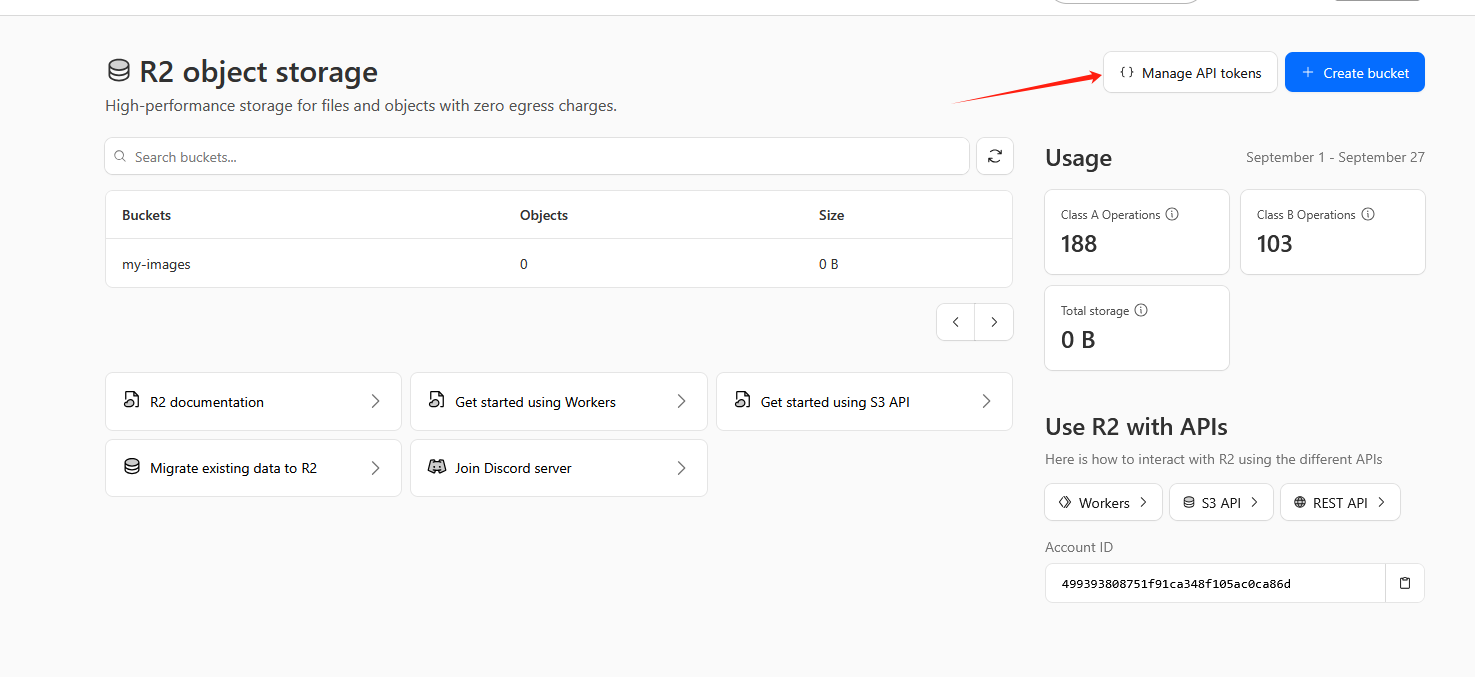The image size is (1475, 677).
Task: Click the Discord icon on Join card
Action: (436, 467)
